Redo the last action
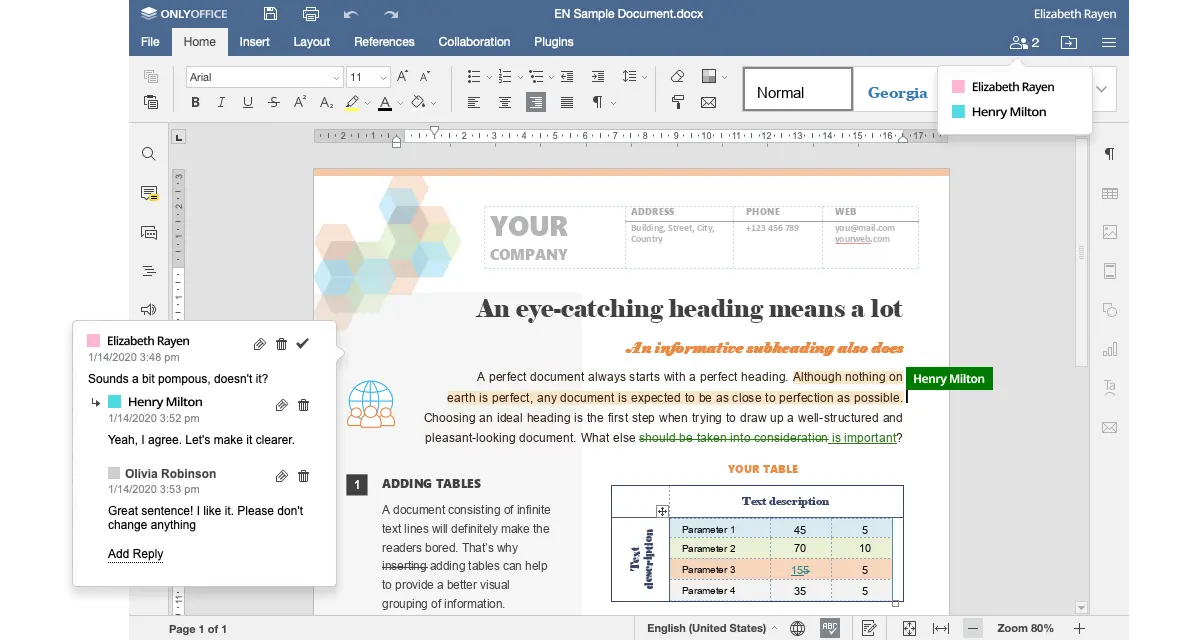1200x640 pixels. 391,14
